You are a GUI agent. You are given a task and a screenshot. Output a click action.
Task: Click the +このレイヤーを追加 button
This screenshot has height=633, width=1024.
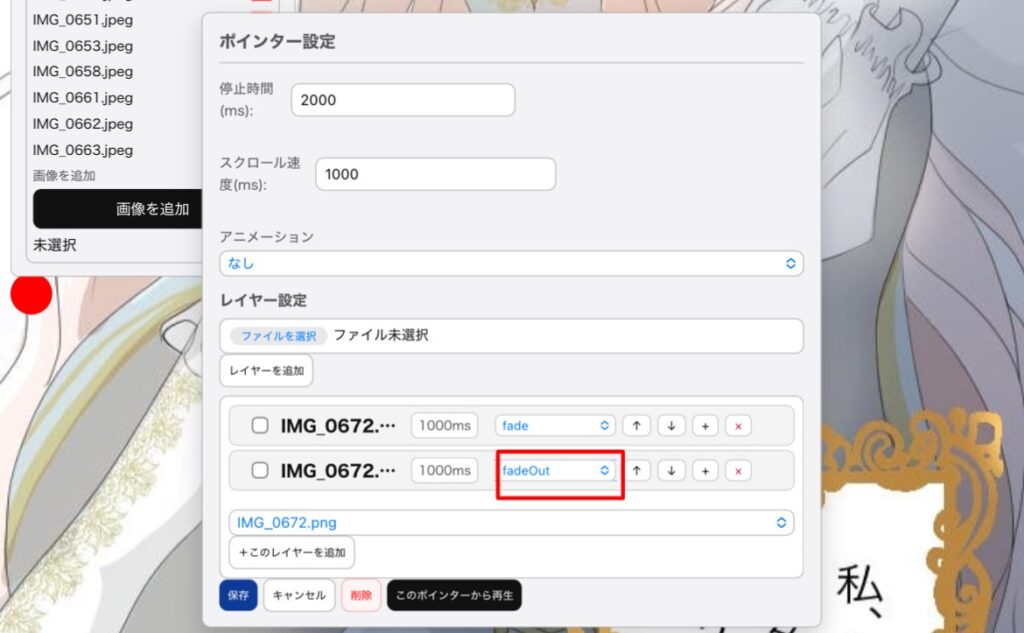coord(292,553)
